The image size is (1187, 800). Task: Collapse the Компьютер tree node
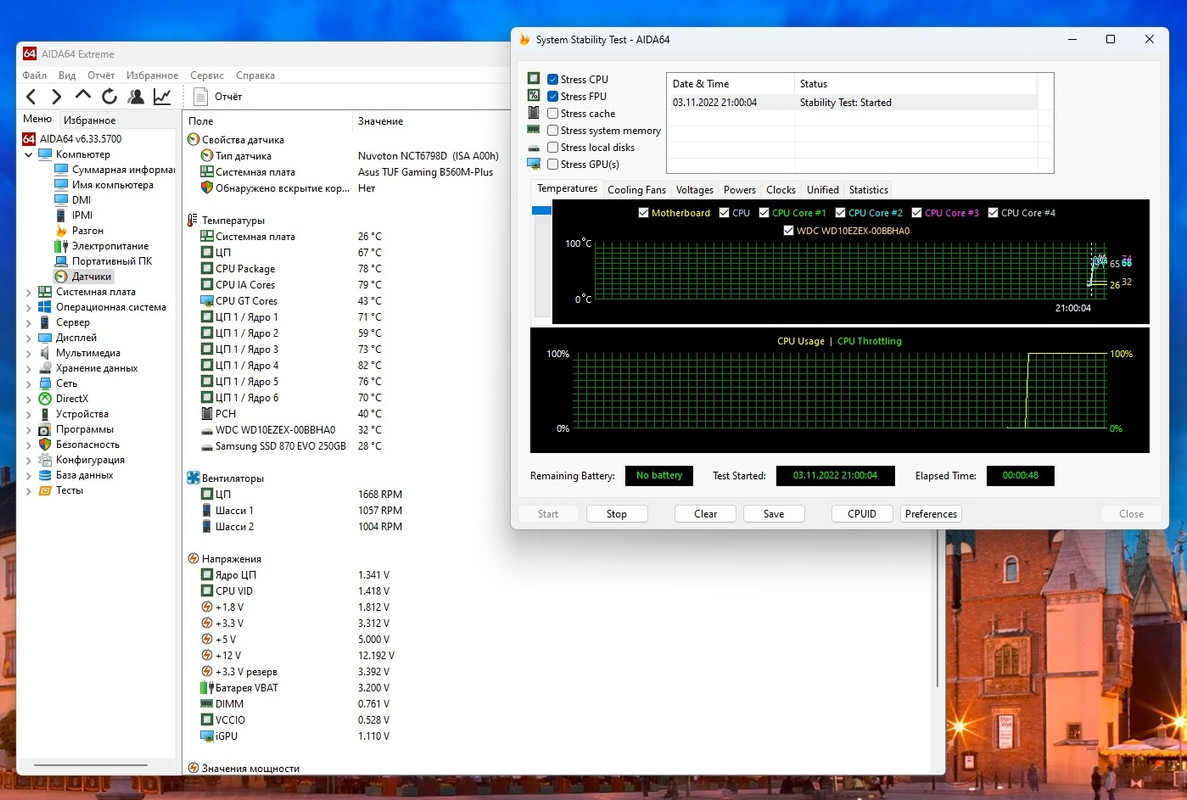click(29, 154)
